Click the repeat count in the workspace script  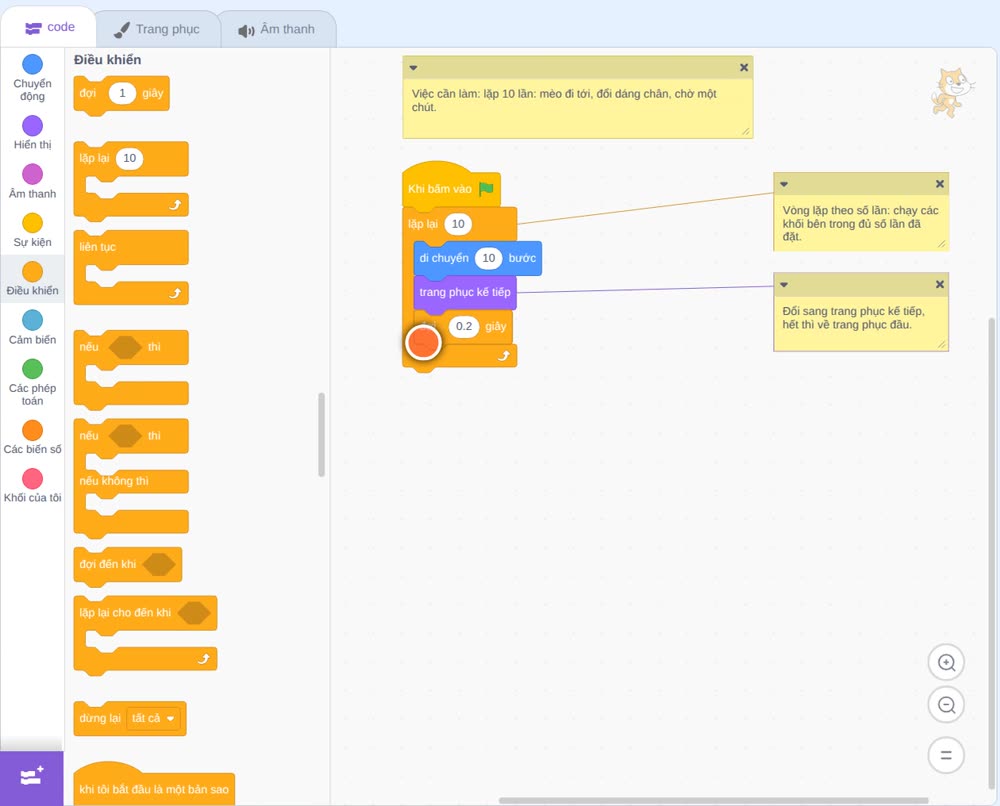(x=458, y=224)
